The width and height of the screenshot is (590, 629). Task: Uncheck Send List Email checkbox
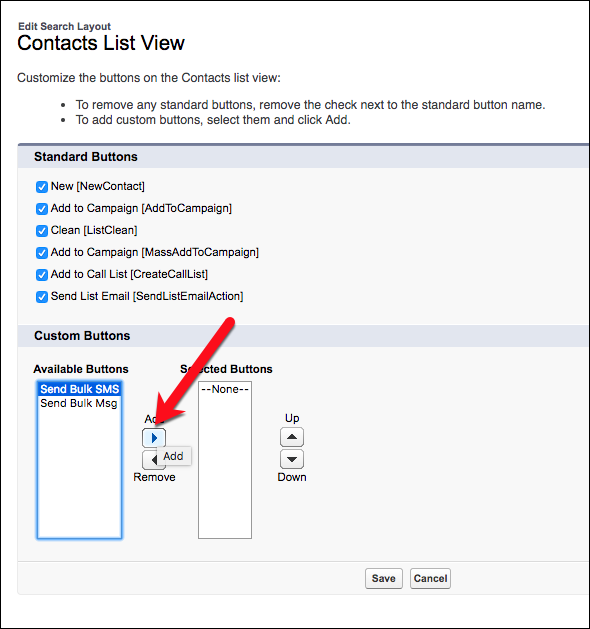pos(42,297)
